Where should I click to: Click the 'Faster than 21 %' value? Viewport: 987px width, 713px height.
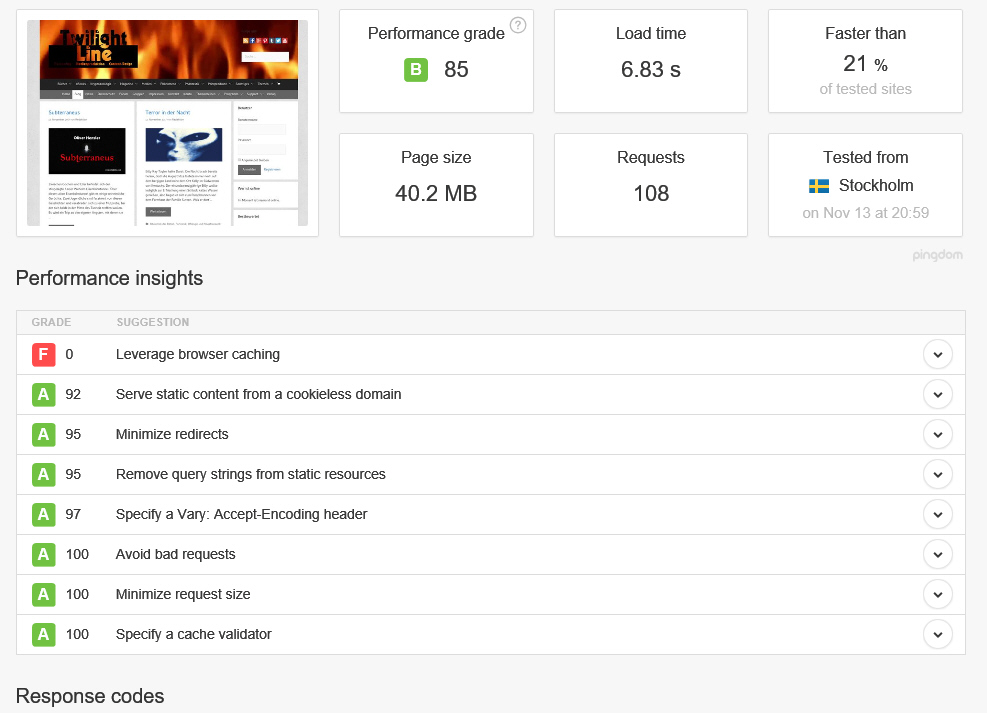click(x=866, y=64)
